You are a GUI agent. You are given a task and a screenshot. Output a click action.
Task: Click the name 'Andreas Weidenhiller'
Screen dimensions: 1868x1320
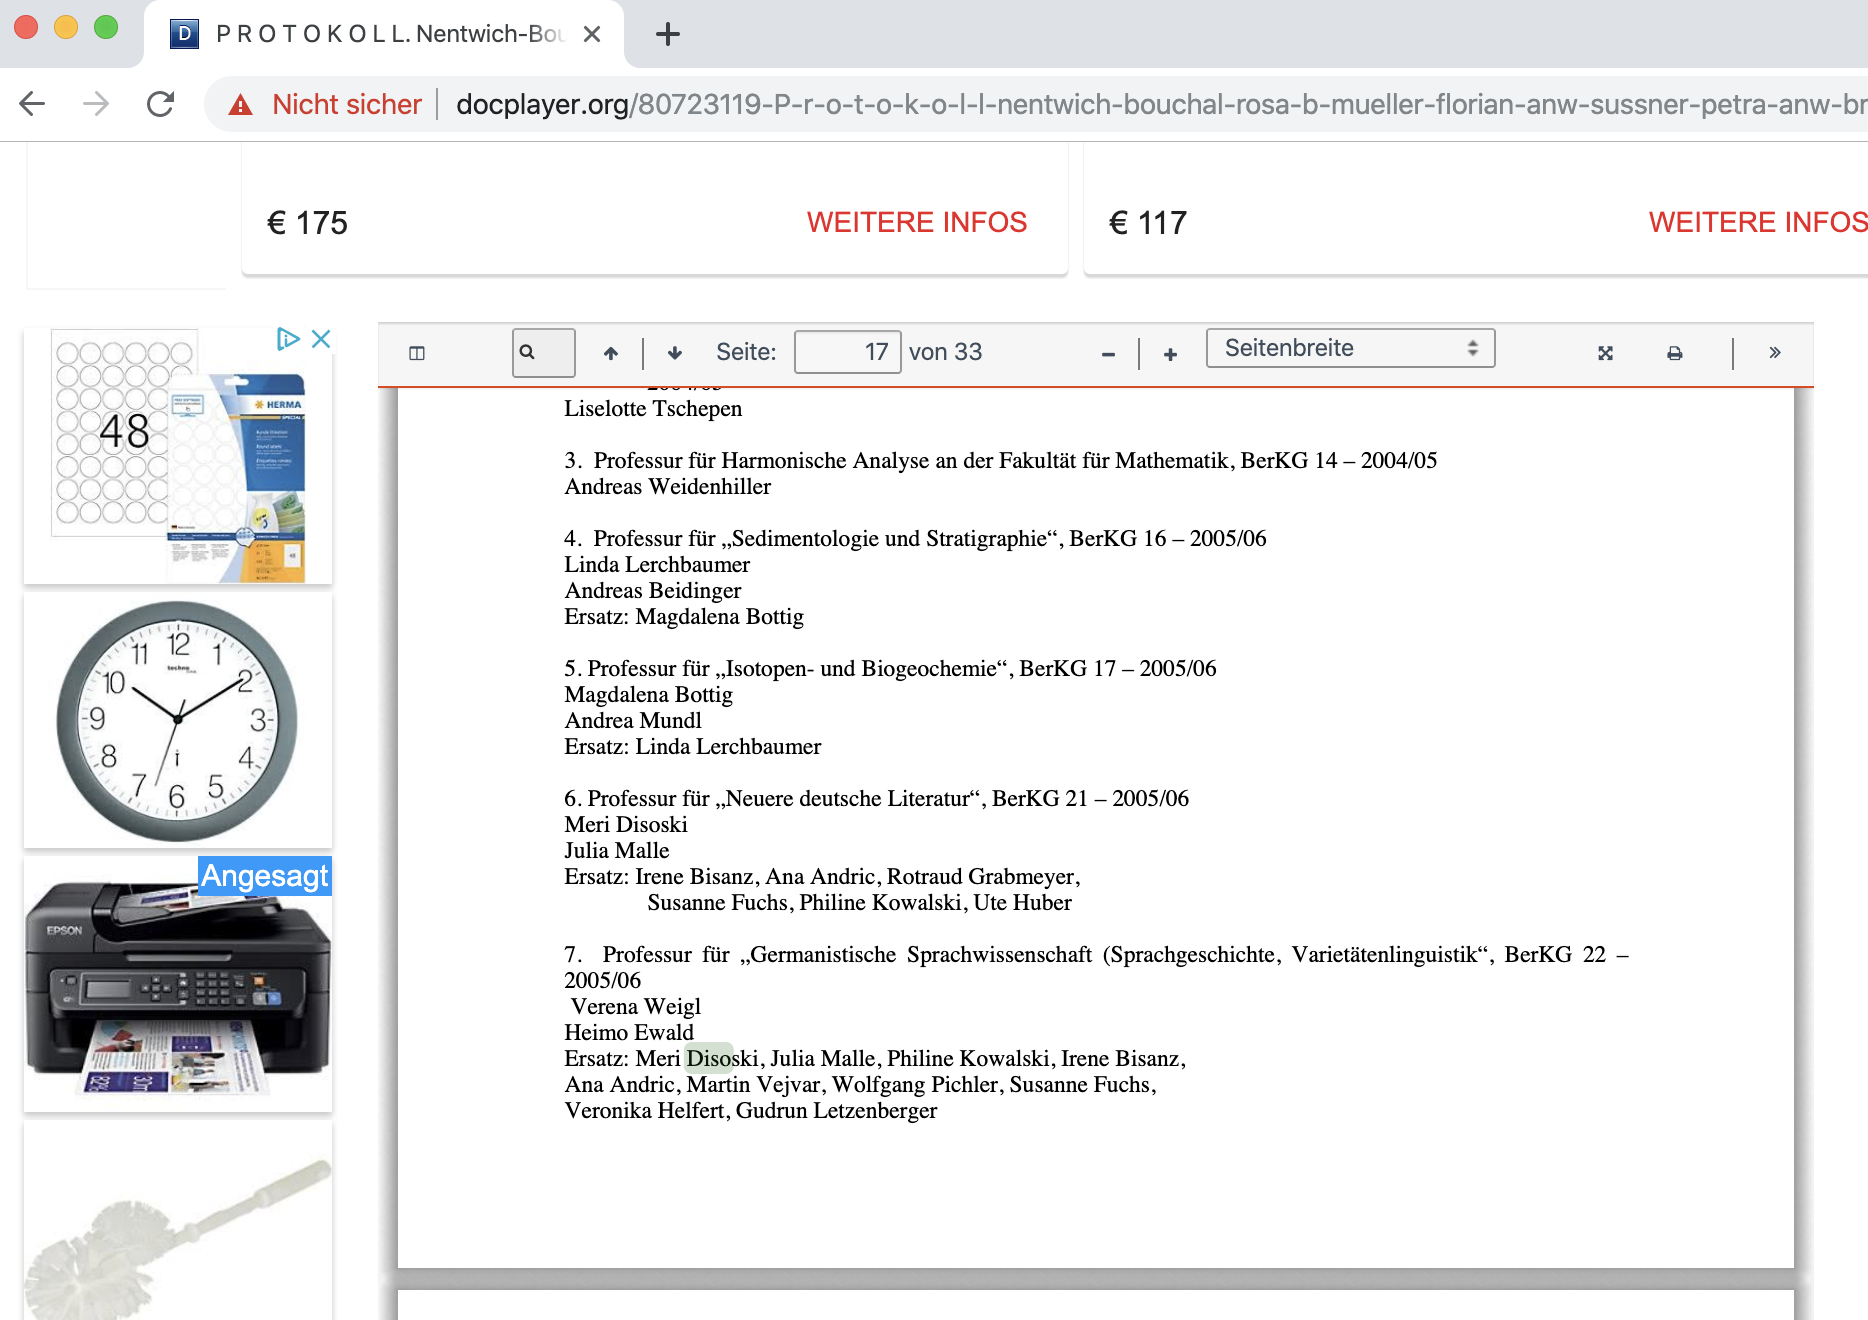[x=668, y=486]
